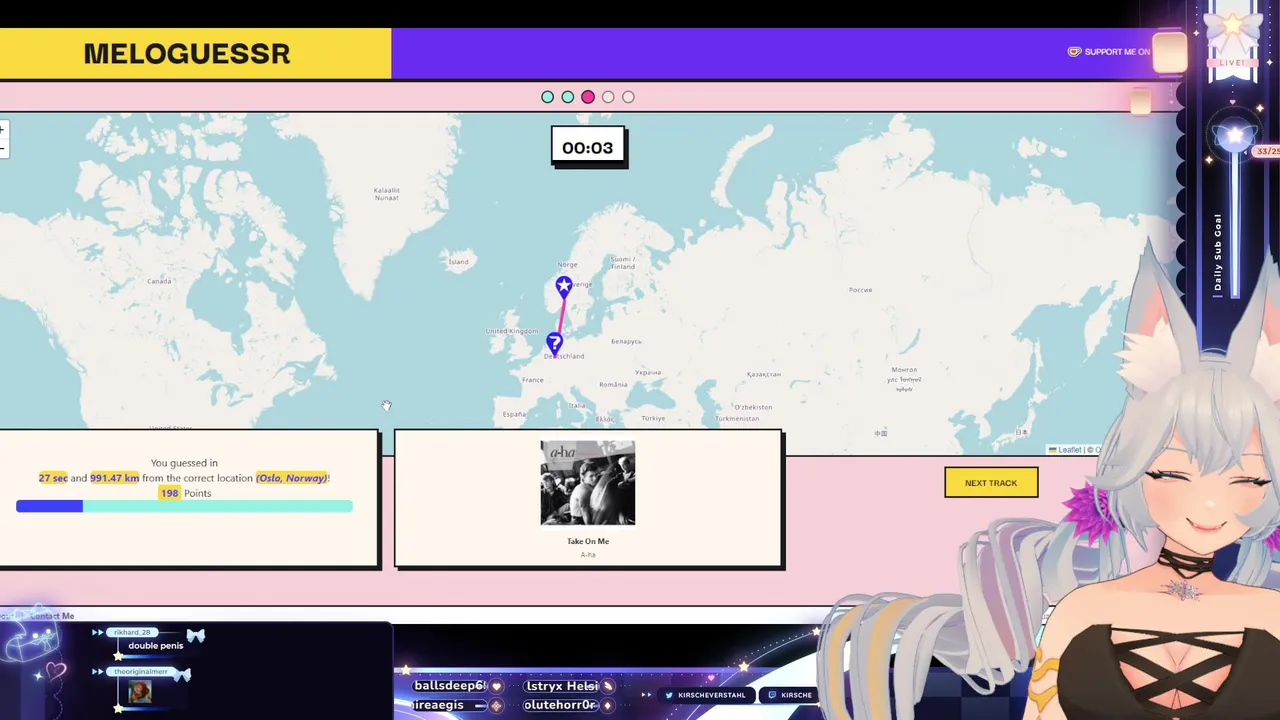
Task: Click the emote image in theoriginalmerr's message
Action: pos(140,692)
